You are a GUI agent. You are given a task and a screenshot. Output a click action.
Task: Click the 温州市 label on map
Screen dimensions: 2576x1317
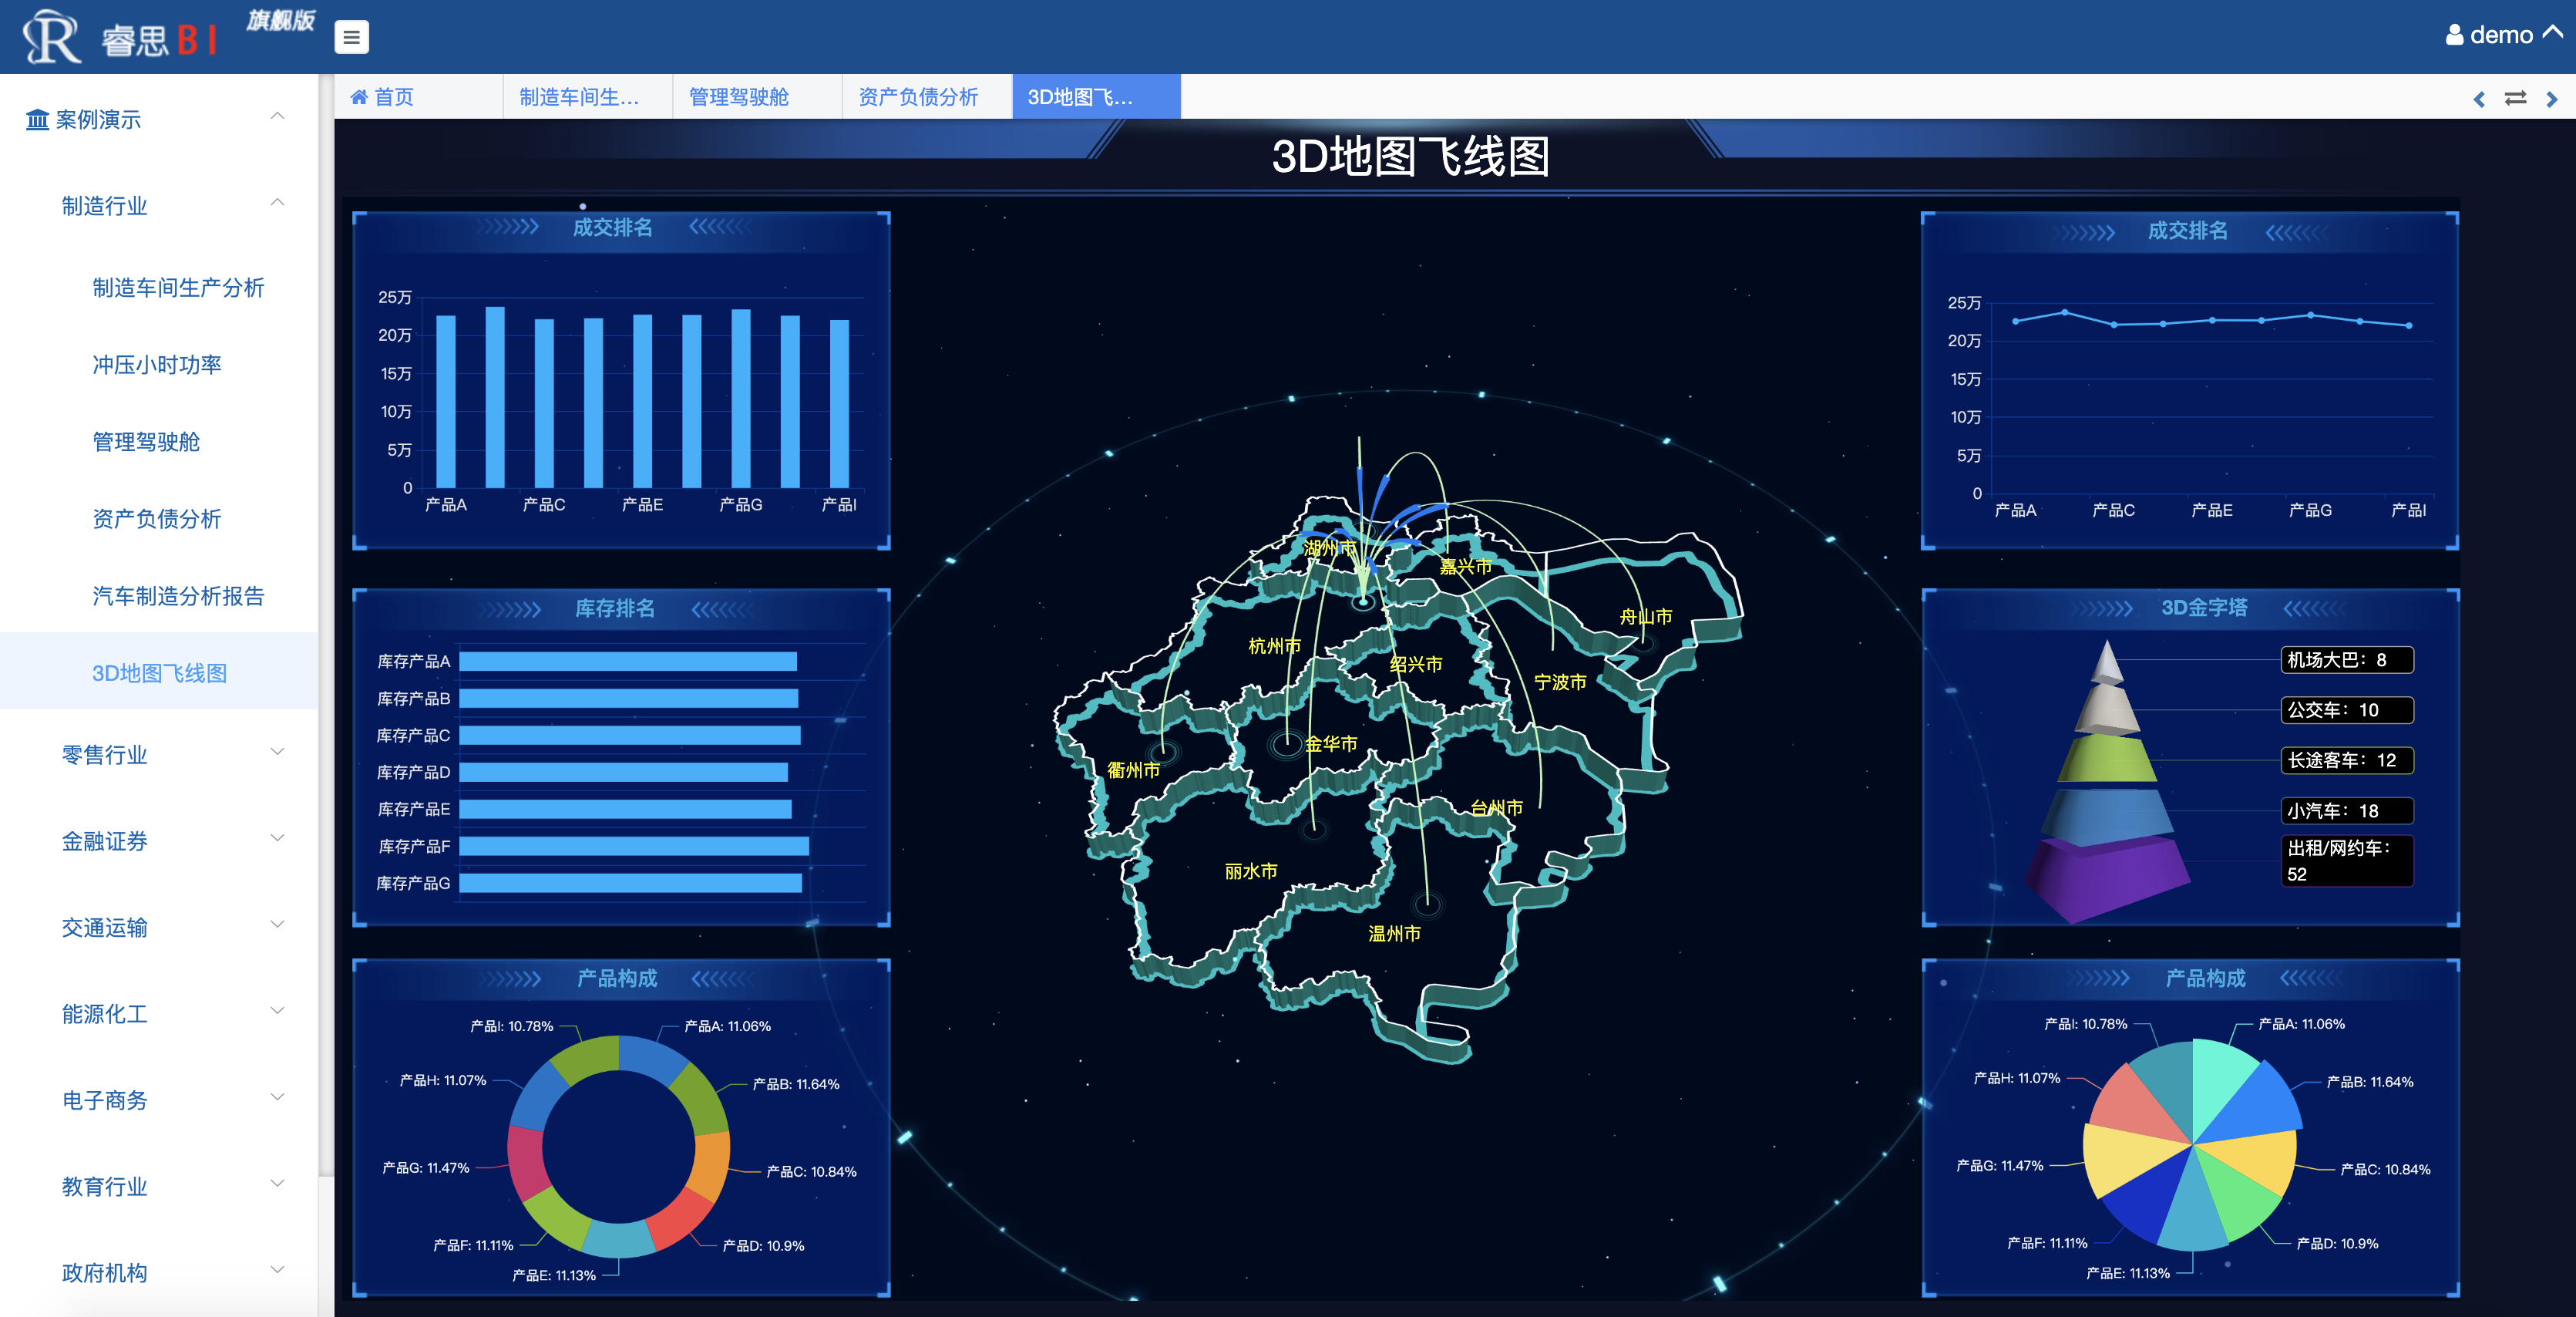[x=1394, y=933]
